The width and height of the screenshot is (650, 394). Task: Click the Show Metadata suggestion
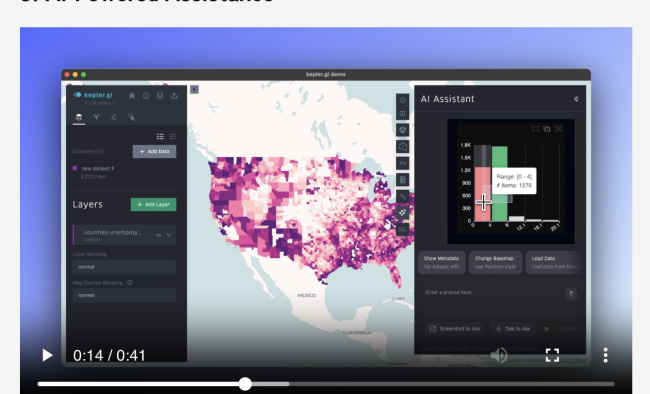point(441,263)
